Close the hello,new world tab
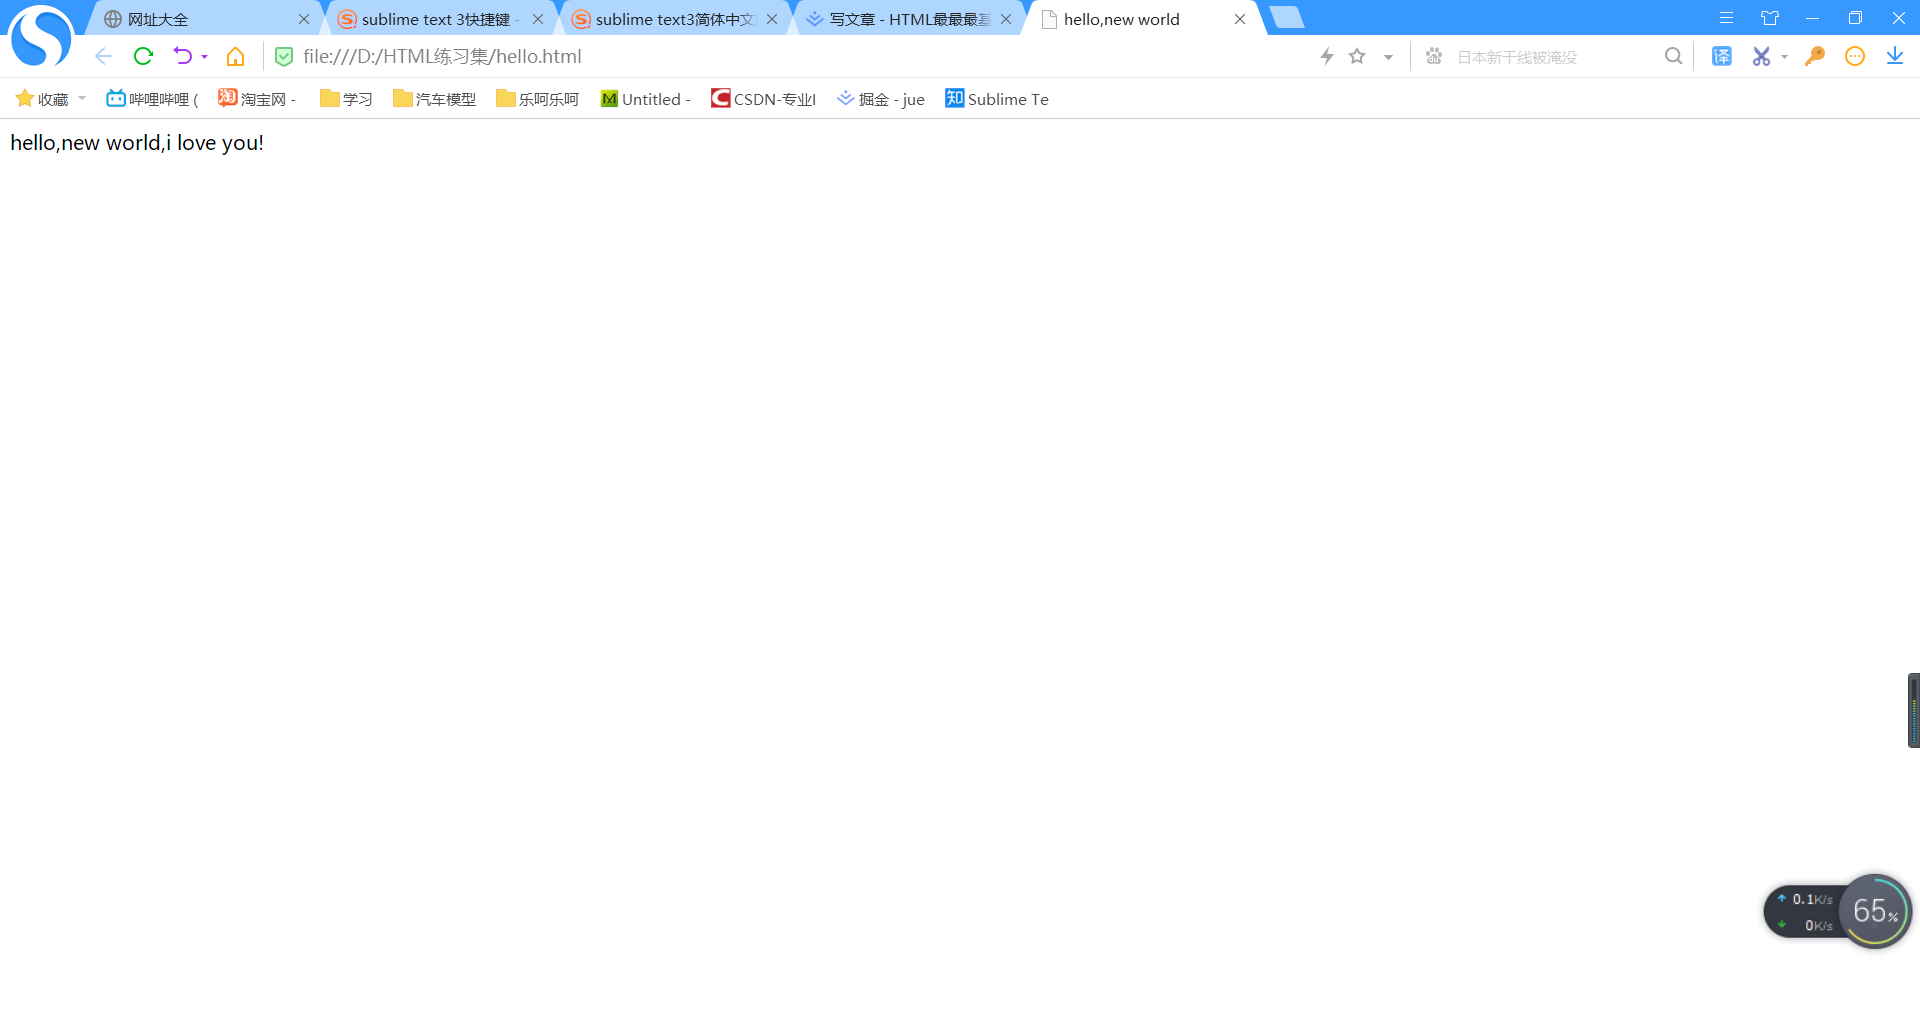This screenshot has height=1030, width=1920. click(1240, 19)
